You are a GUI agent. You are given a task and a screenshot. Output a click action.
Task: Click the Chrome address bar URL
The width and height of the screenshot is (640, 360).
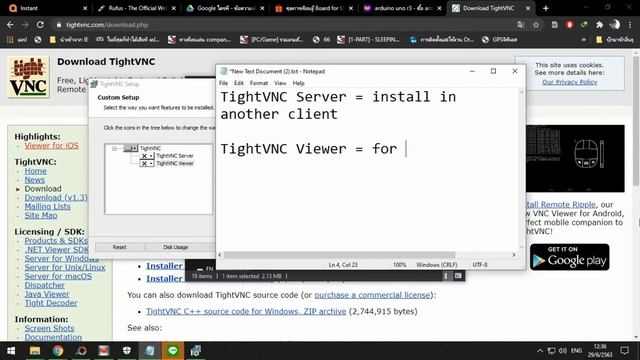click(107, 25)
